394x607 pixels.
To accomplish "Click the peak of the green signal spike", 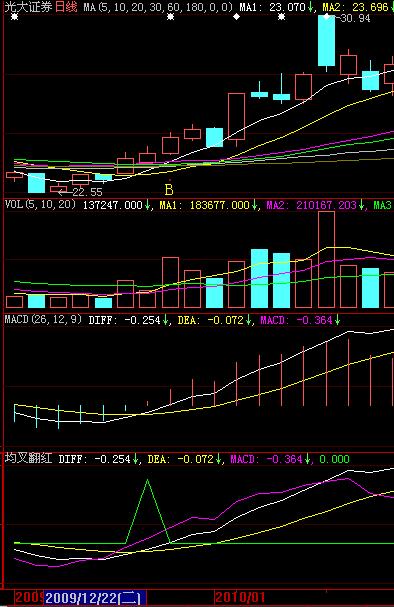I will point(147,480).
